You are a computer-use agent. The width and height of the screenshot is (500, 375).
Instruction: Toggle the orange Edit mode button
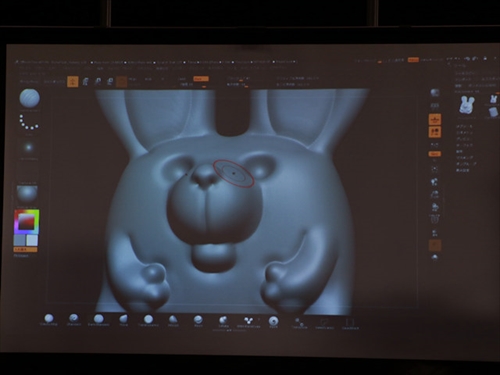73,81
